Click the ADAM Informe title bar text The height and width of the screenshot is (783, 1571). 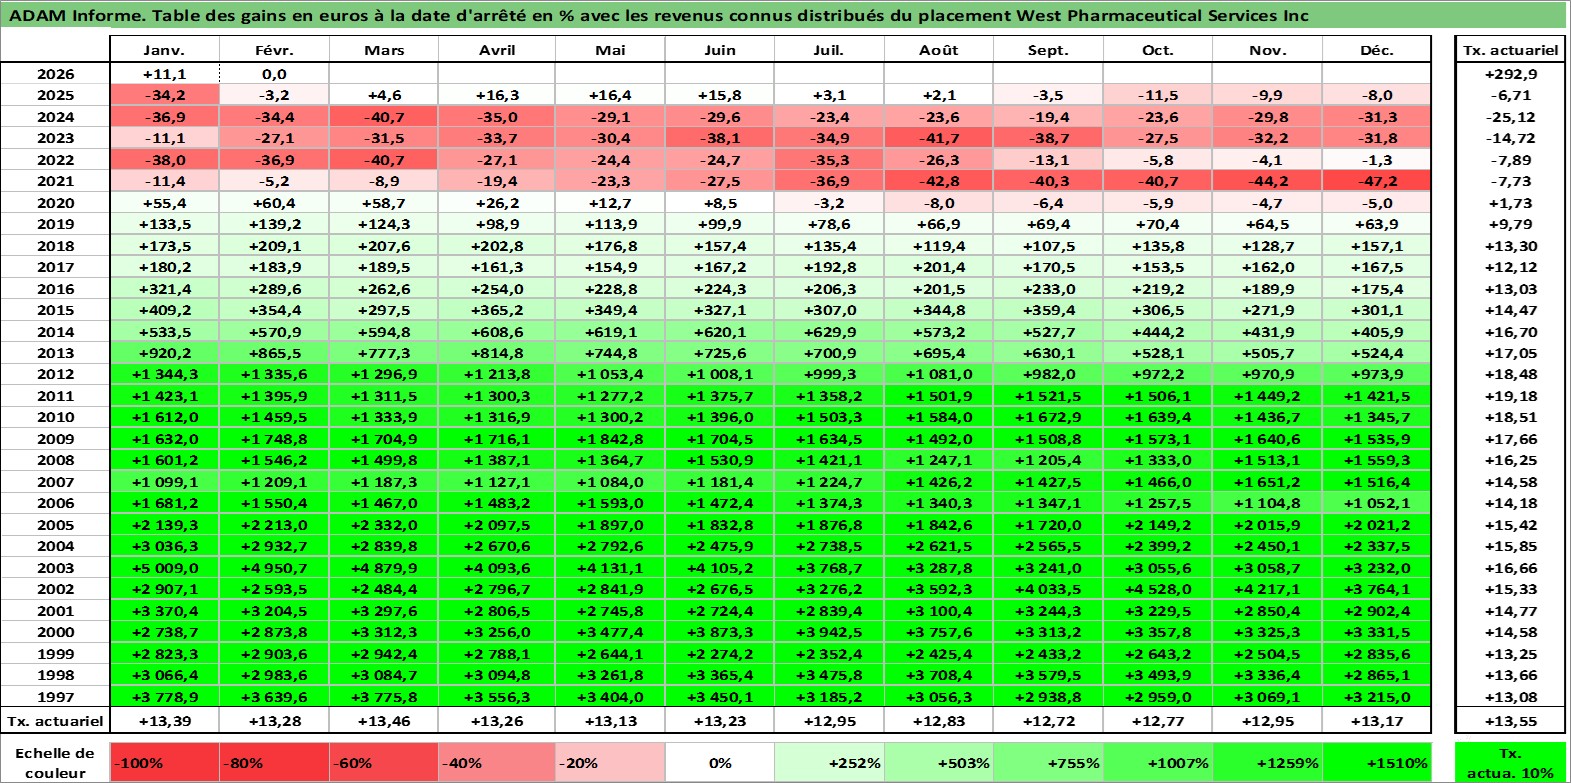point(658,15)
